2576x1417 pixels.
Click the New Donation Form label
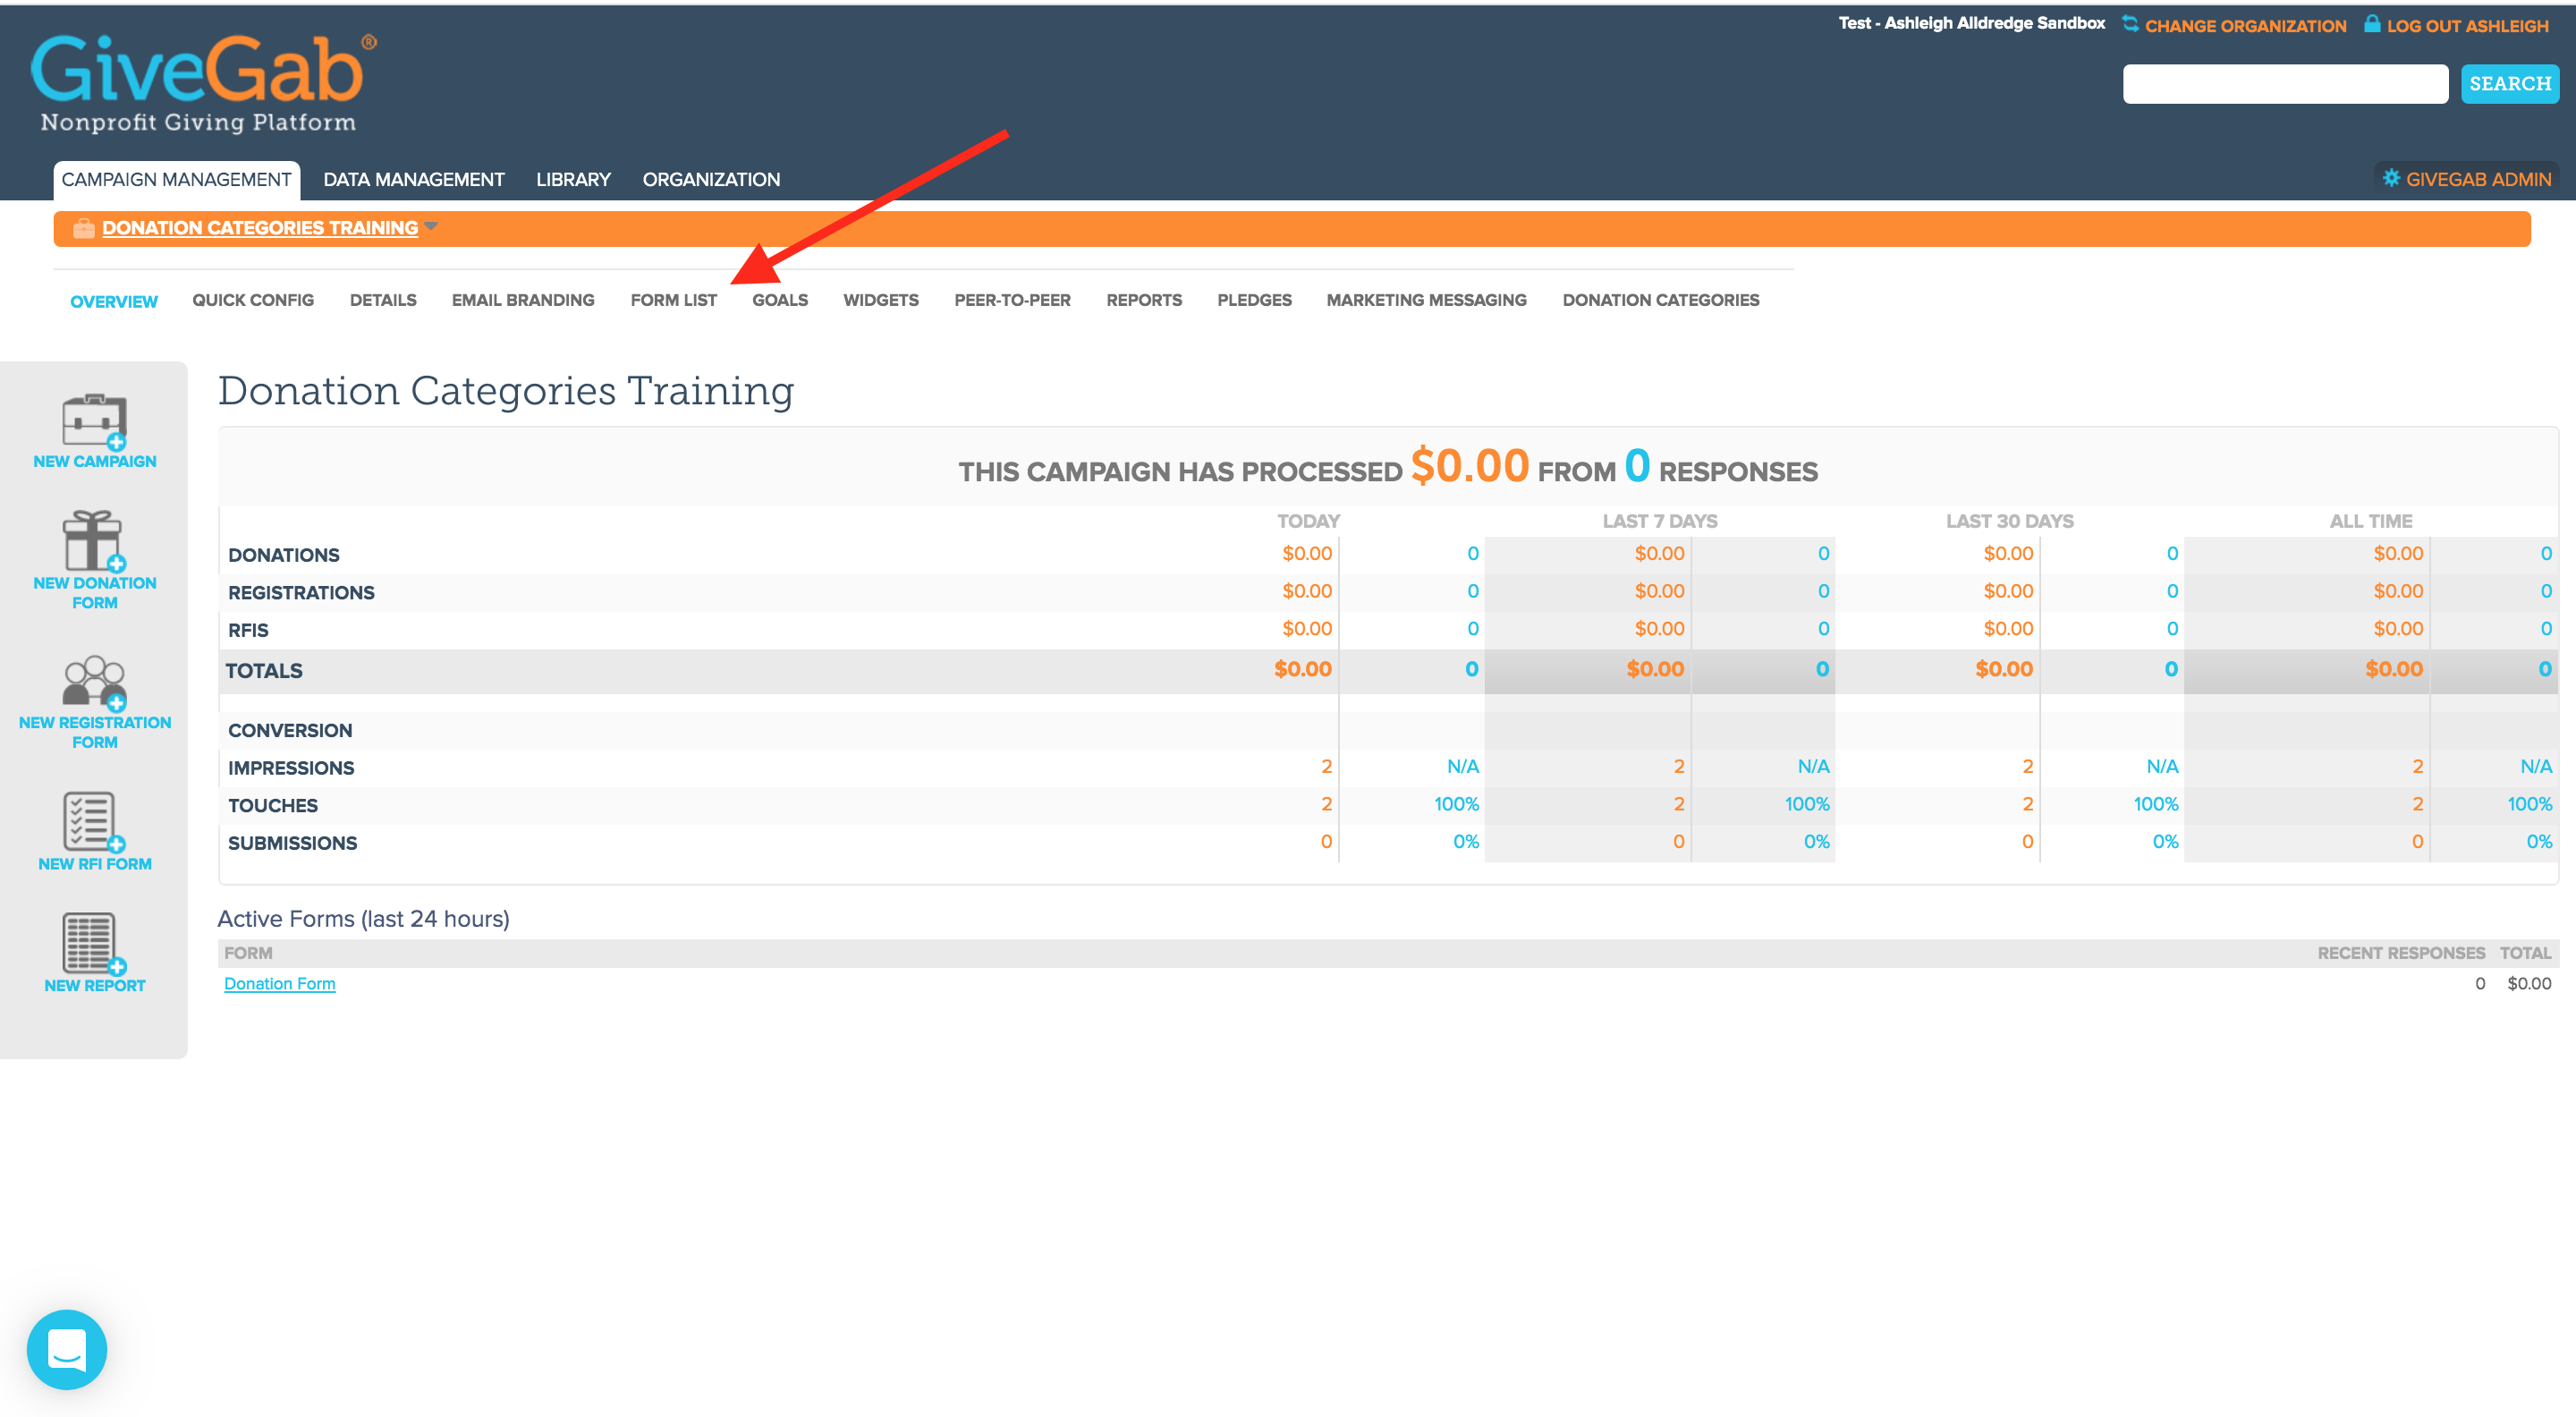[95, 593]
